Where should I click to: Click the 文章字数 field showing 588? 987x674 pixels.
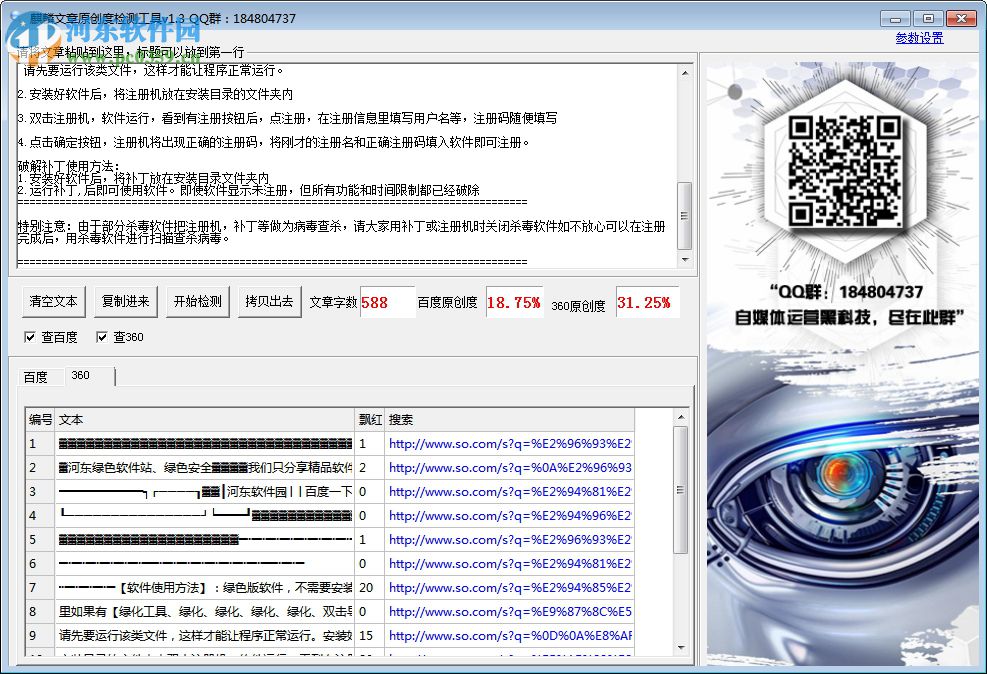tap(386, 302)
